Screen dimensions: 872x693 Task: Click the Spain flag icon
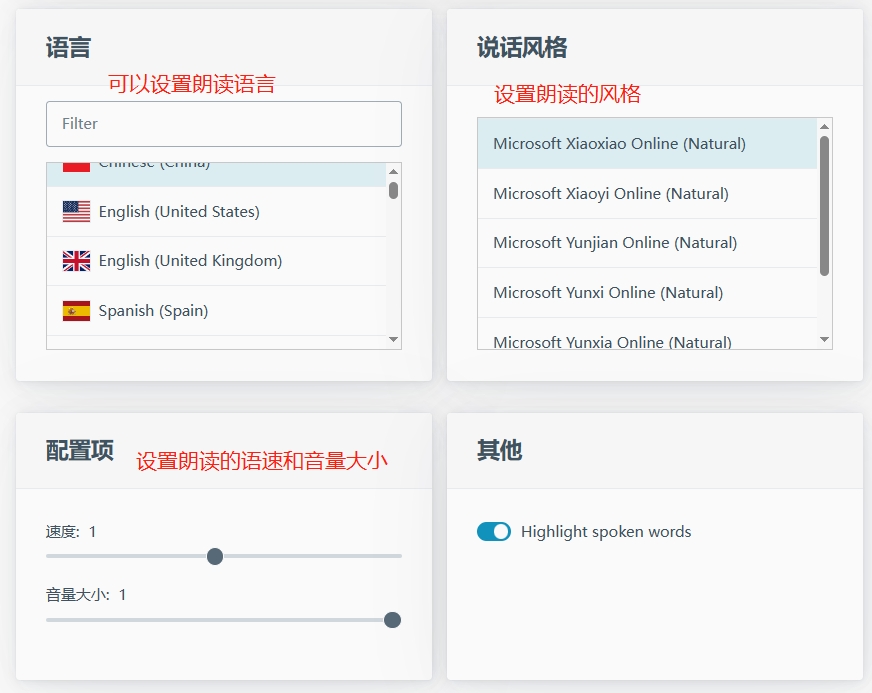(x=76, y=311)
